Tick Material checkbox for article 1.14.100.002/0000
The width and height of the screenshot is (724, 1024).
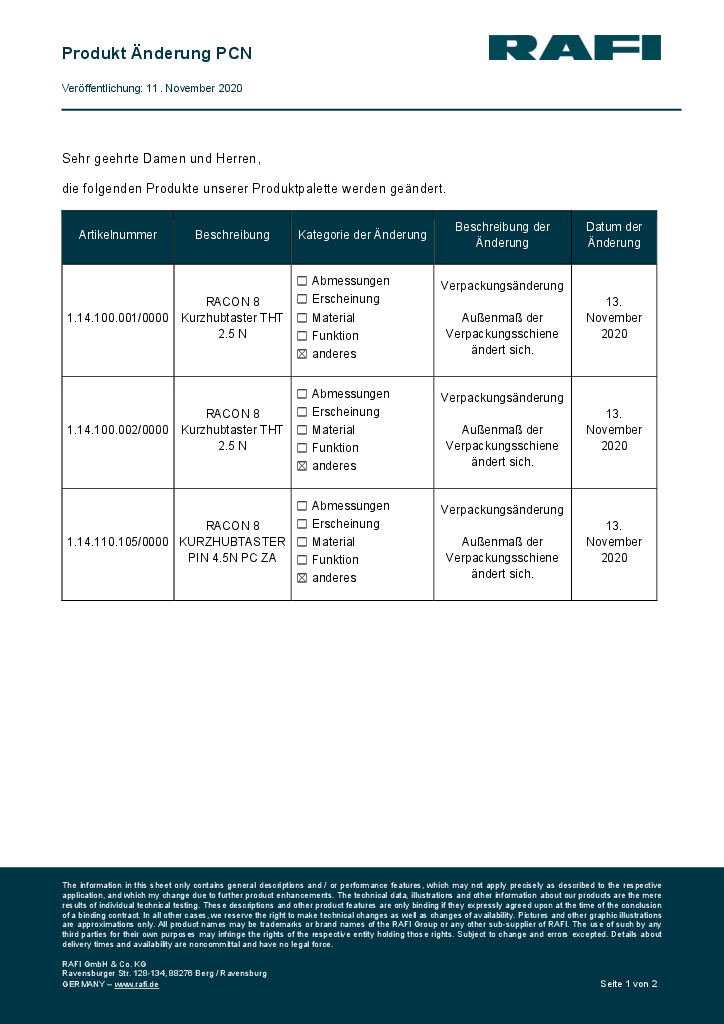click(x=302, y=430)
